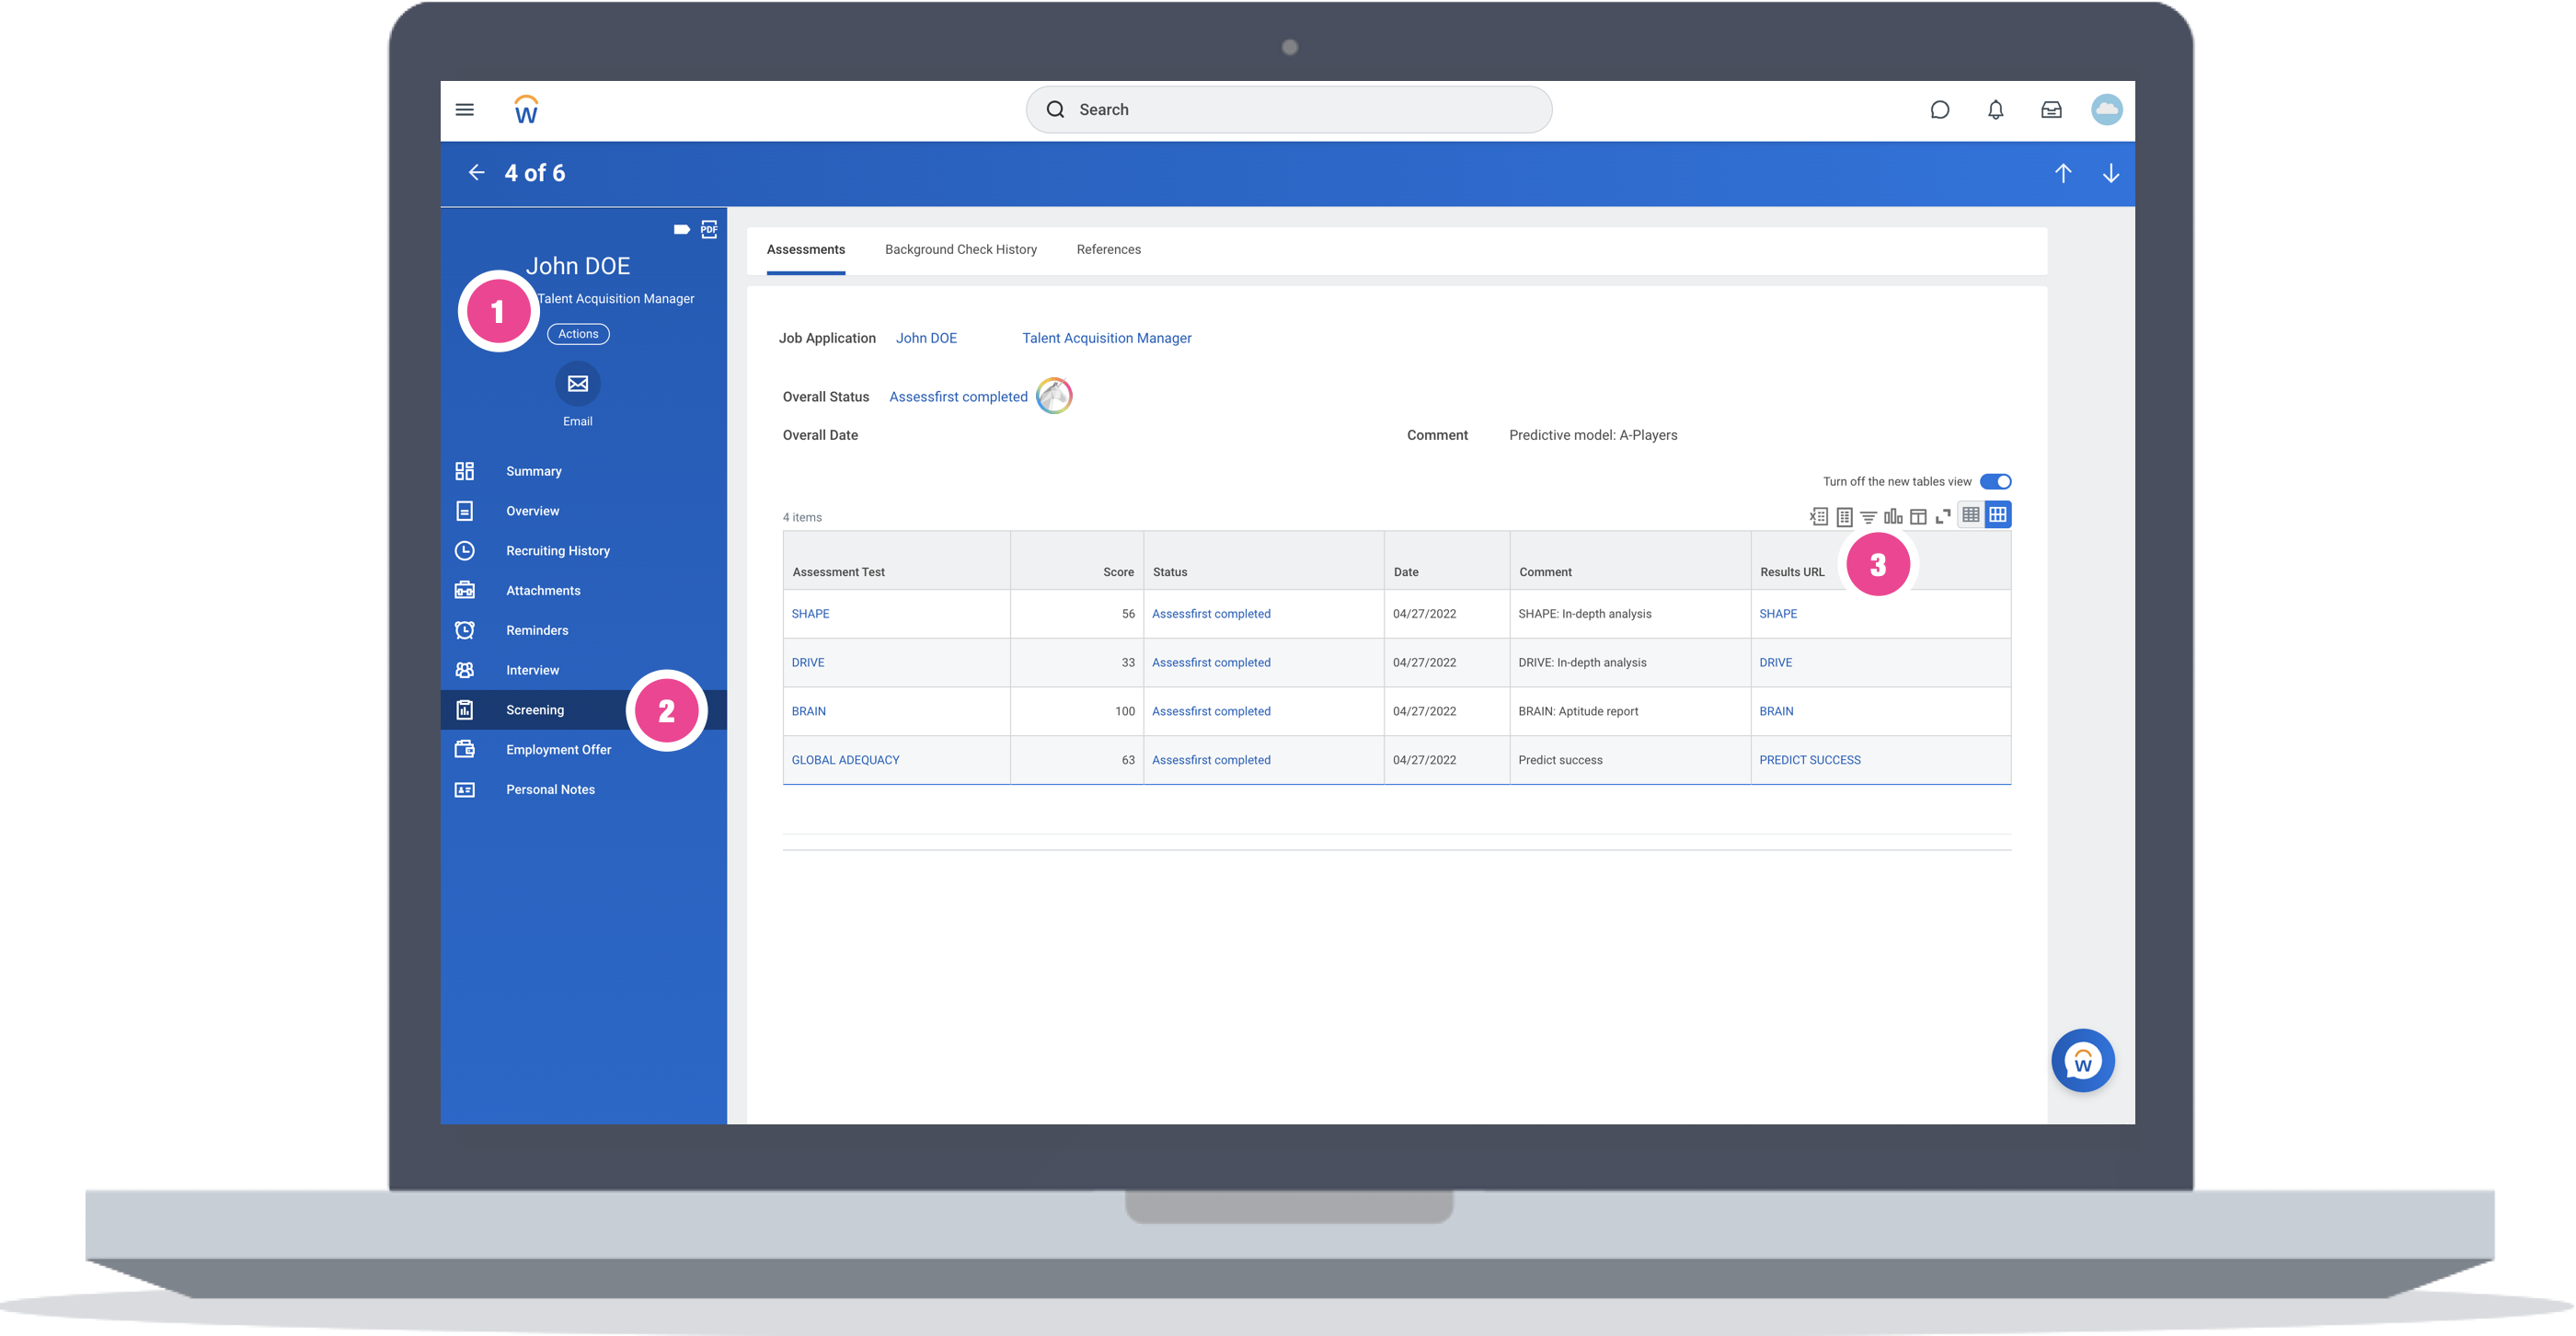Switch to Background Check History tab
Screen dimensions: 2576x1336
point(960,249)
